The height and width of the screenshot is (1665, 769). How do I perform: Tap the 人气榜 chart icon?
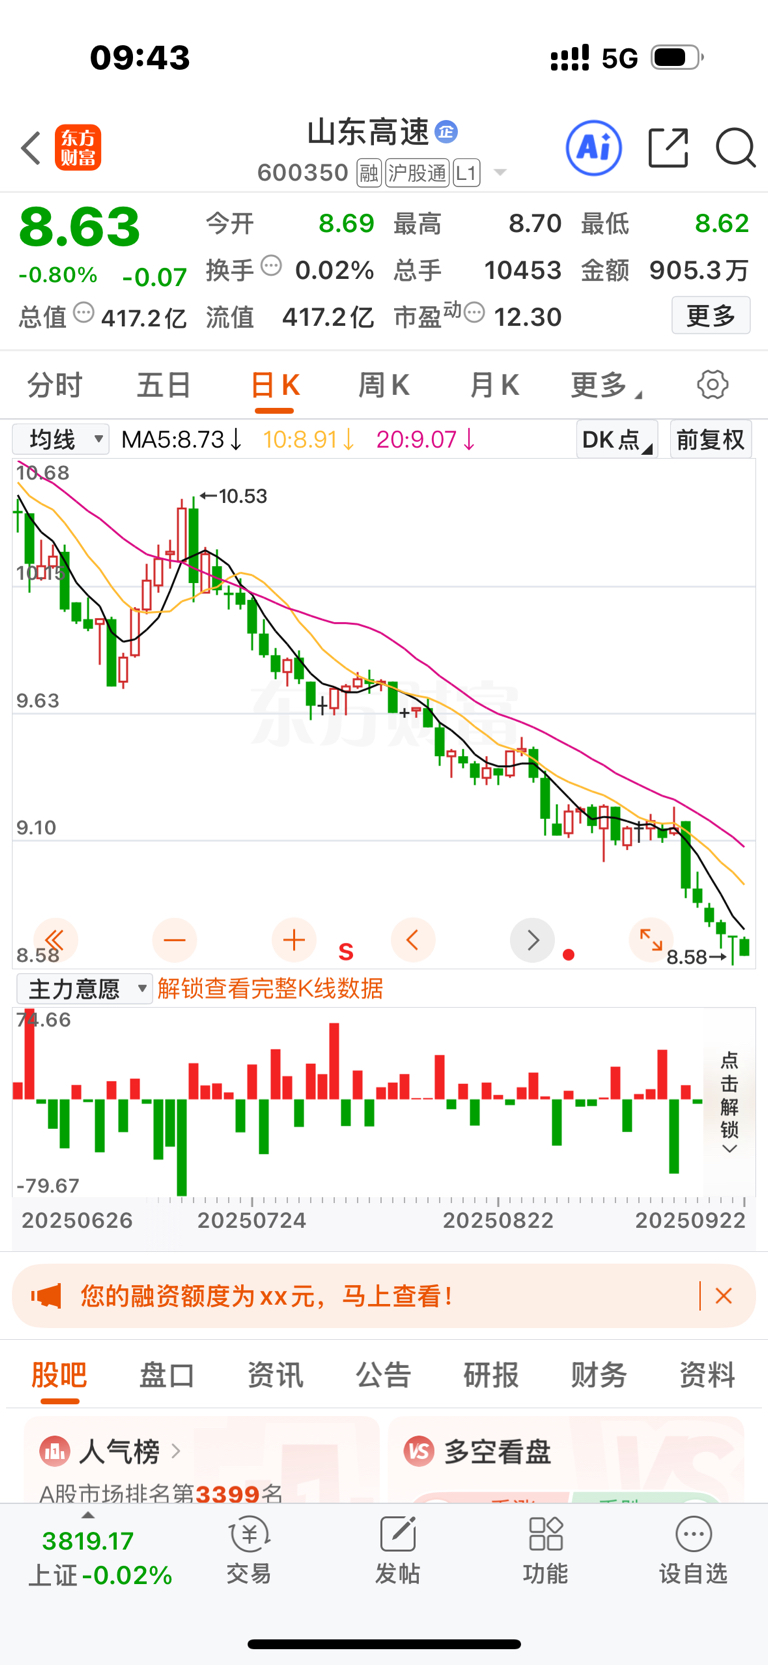[x=54, y=1450]
